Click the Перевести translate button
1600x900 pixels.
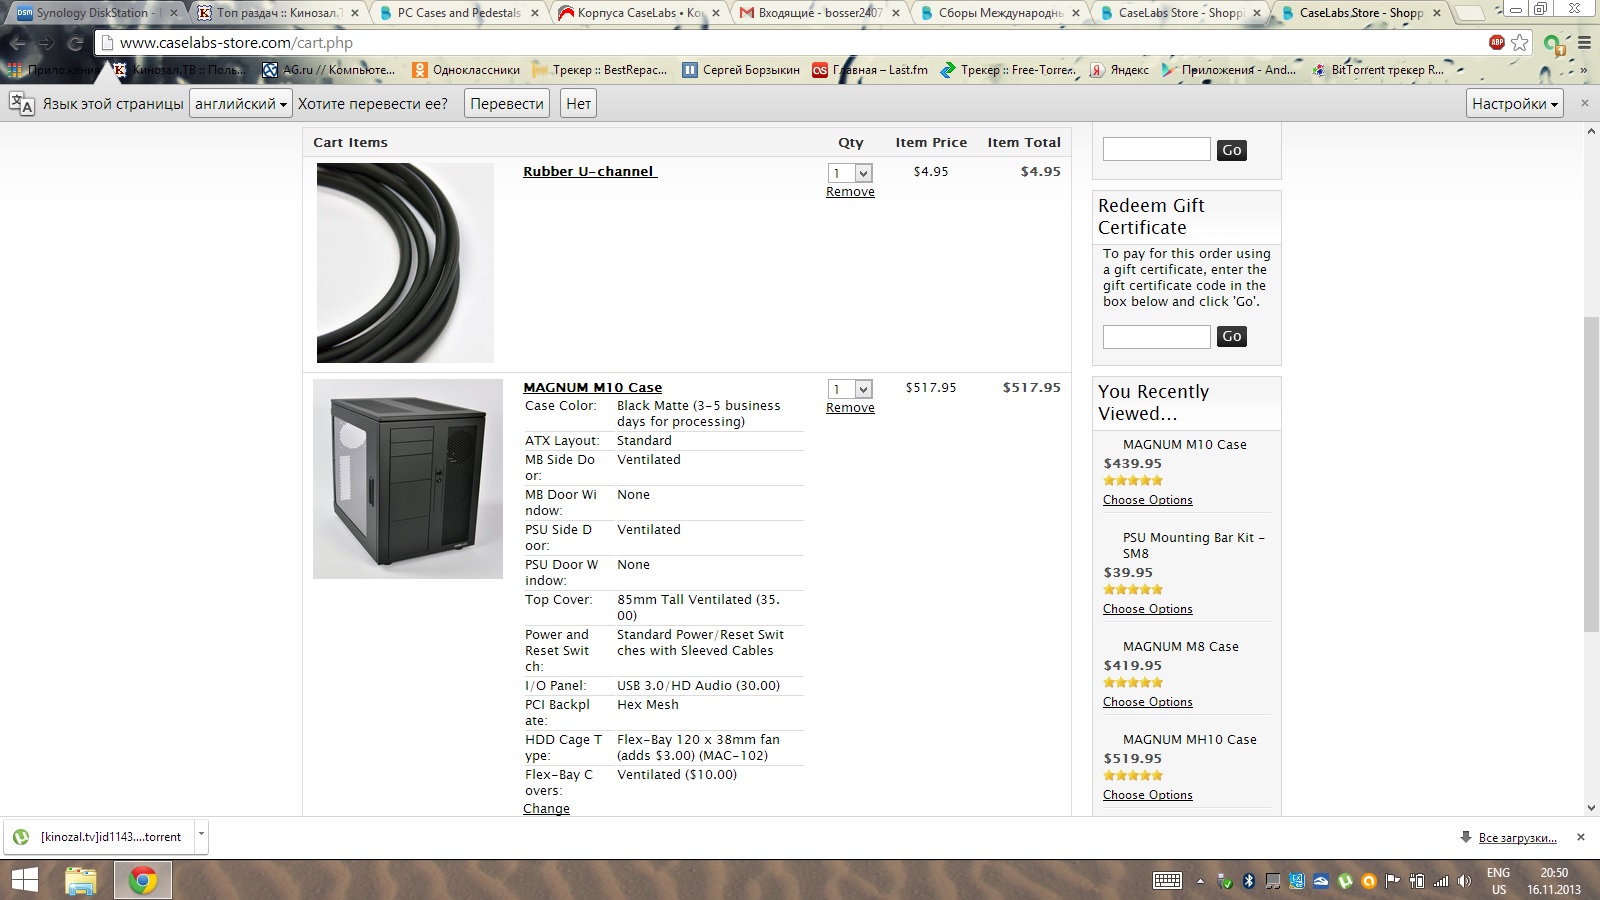point(507,104)
